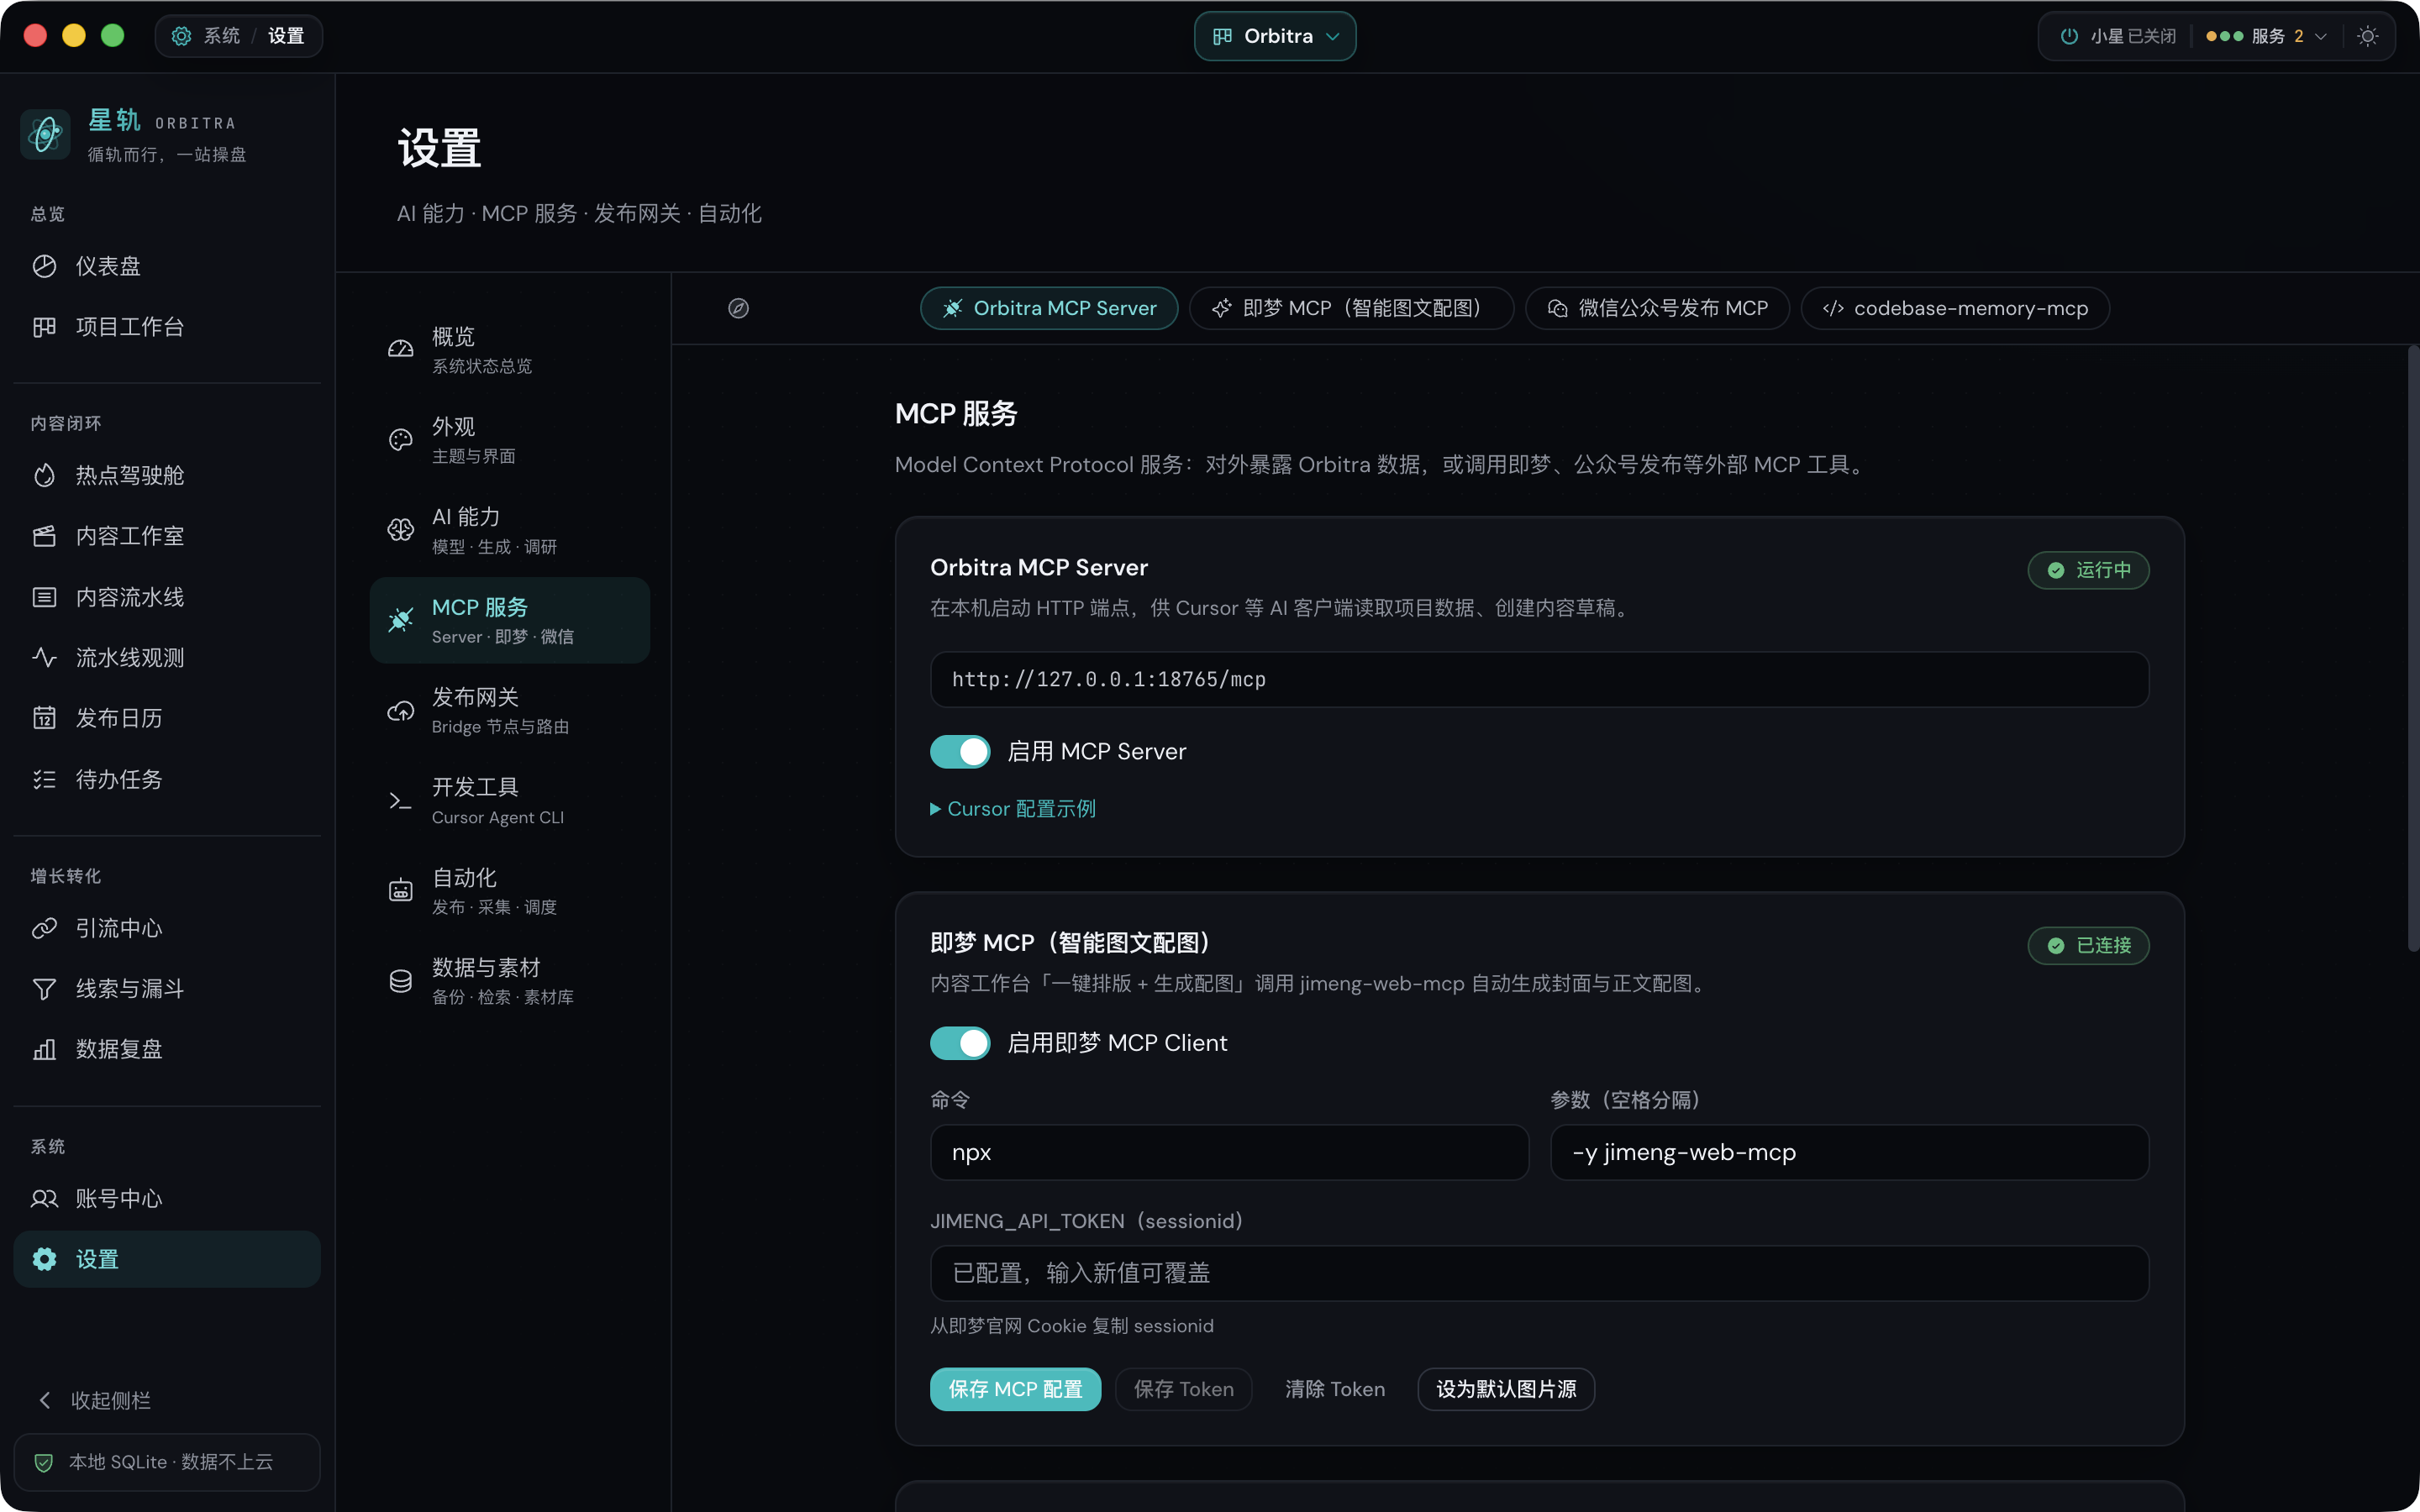This screenshot has width=2420, height=1512.
Task: Click the 运行中 status badge
Action: 2088,570
